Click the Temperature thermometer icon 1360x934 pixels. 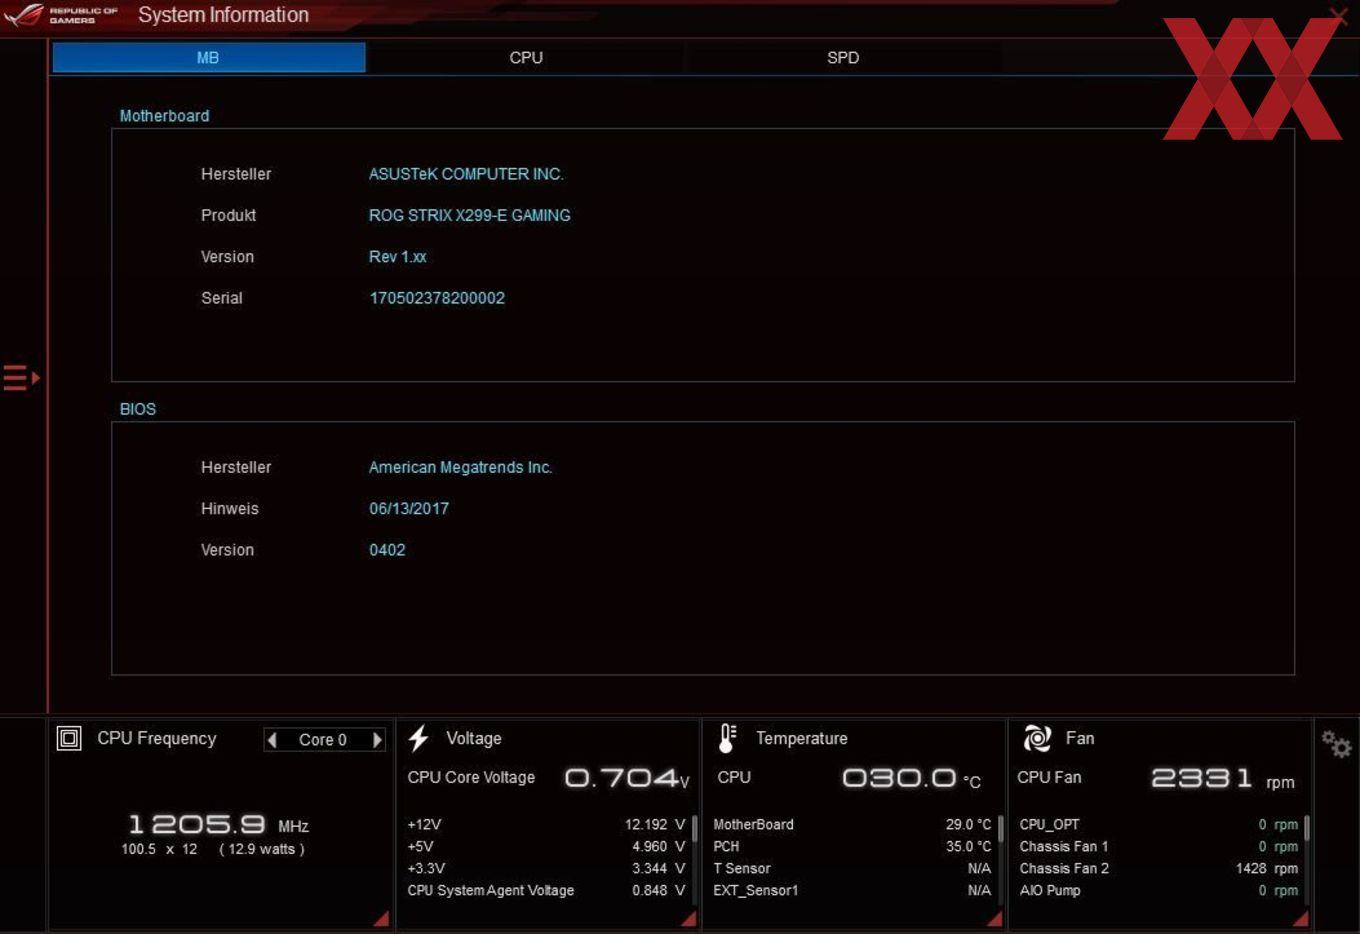[728, 738]
